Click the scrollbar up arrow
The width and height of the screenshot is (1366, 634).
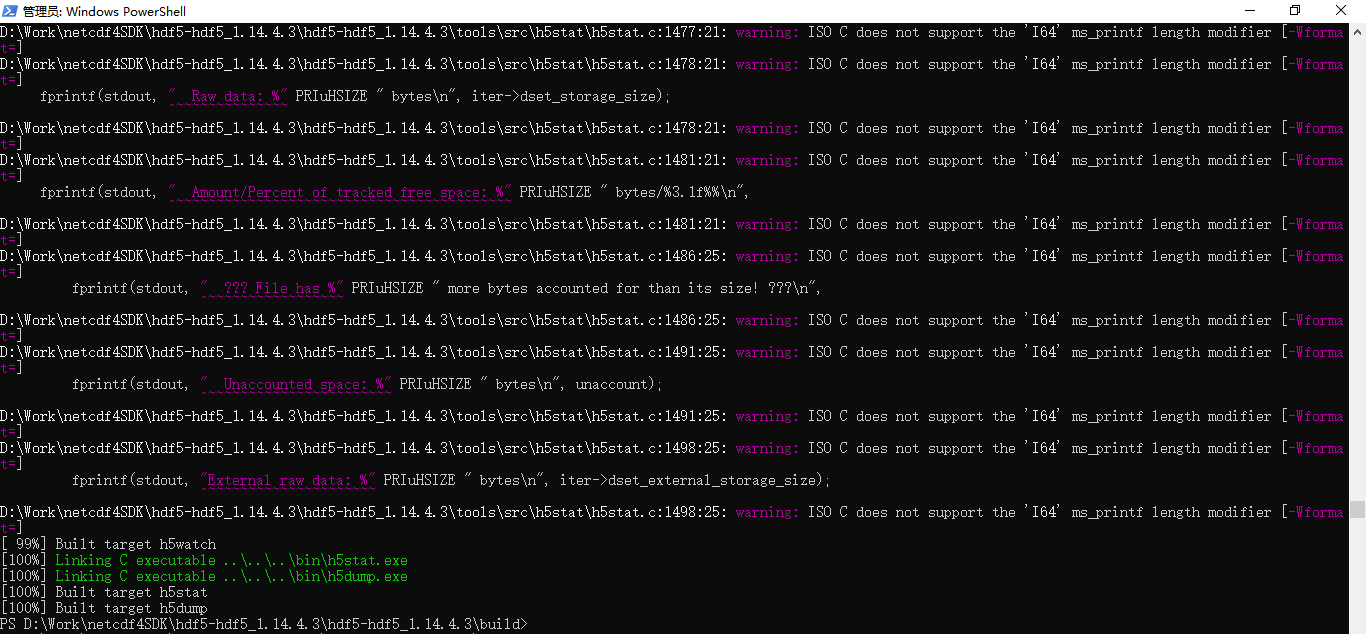1357,31
